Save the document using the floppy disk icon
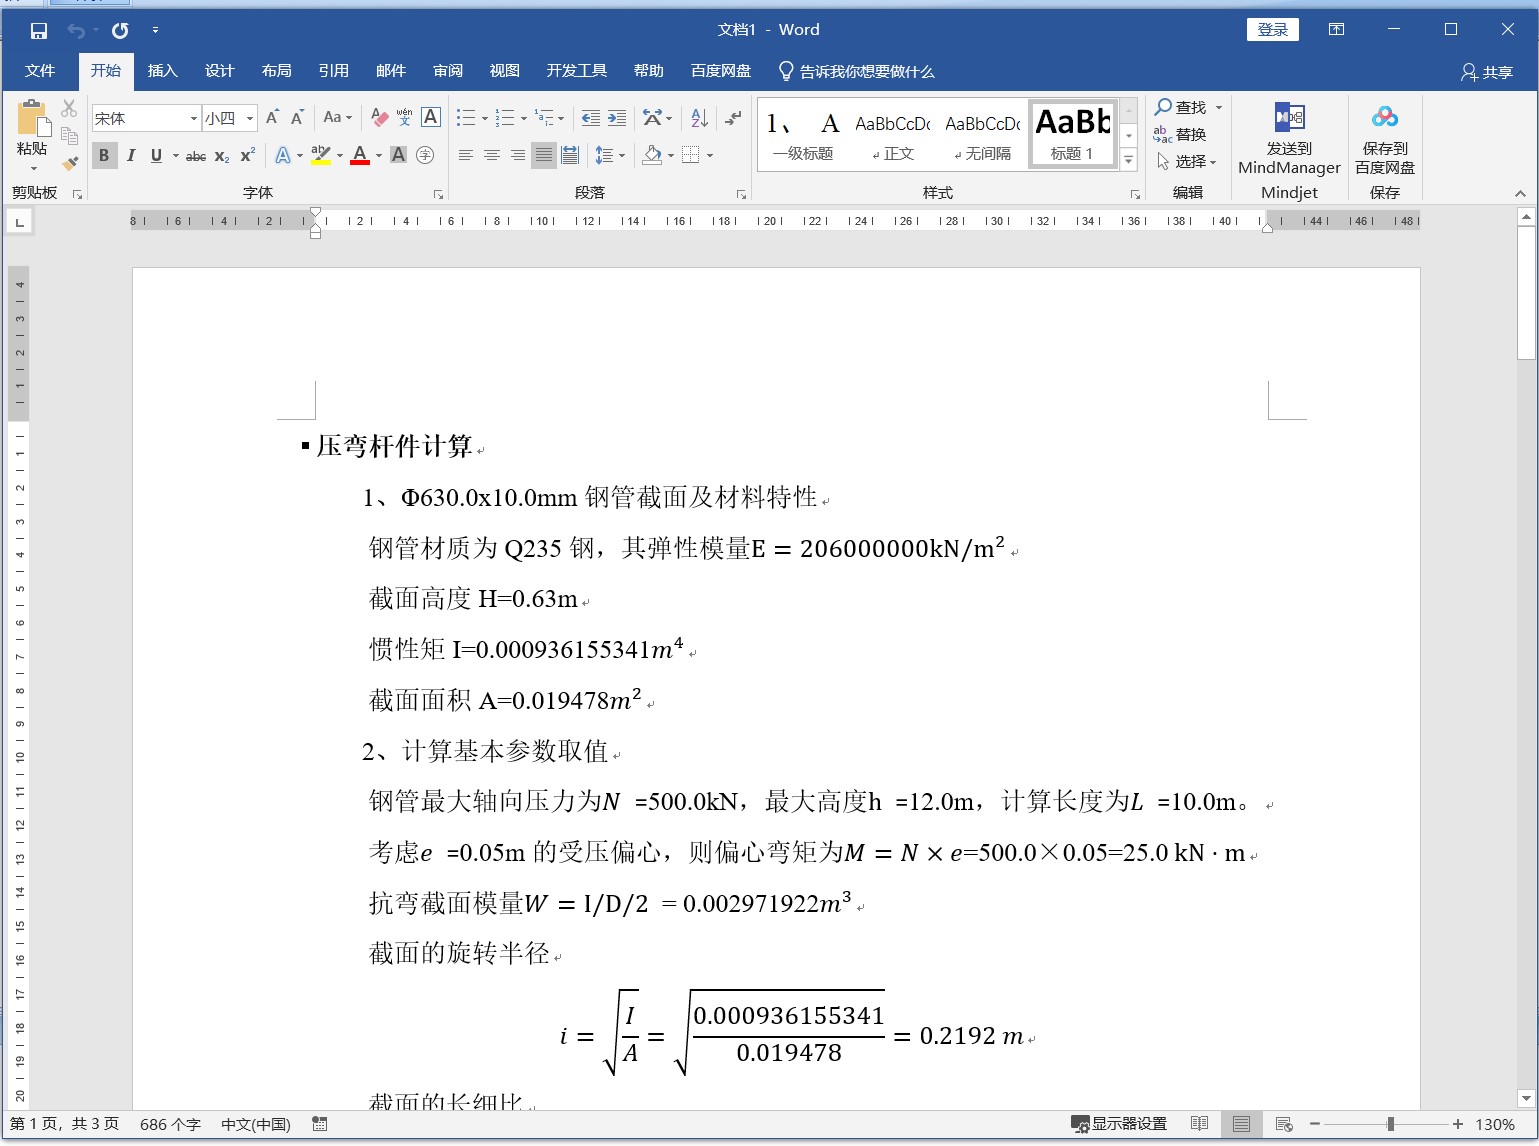This screenshot has width=1539, height=1146. [x=39, y=30]
